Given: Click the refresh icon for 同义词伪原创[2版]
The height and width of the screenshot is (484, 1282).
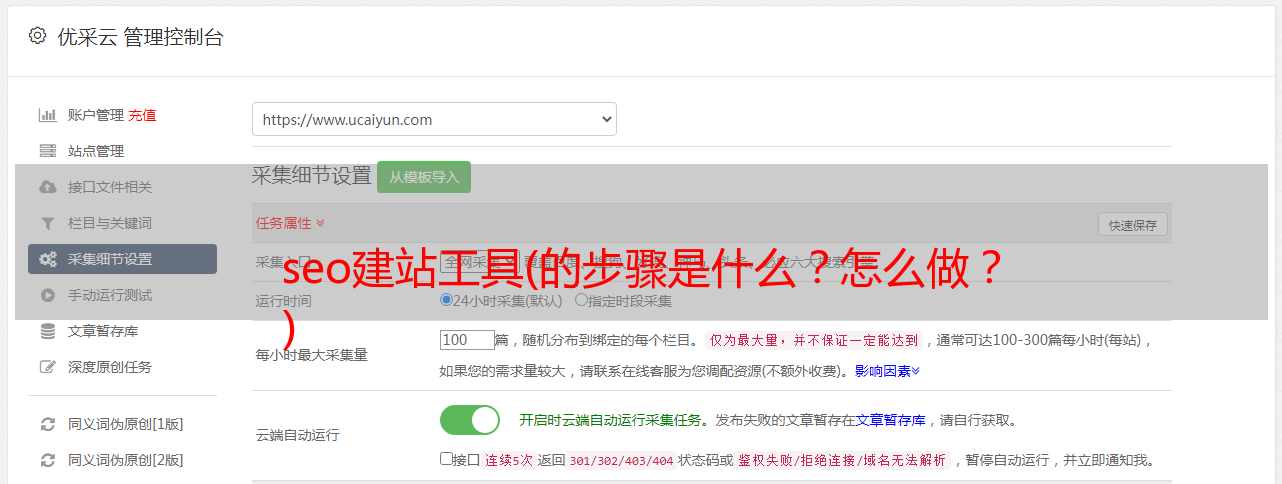Looking at the screenshot, I should point(47,460).
